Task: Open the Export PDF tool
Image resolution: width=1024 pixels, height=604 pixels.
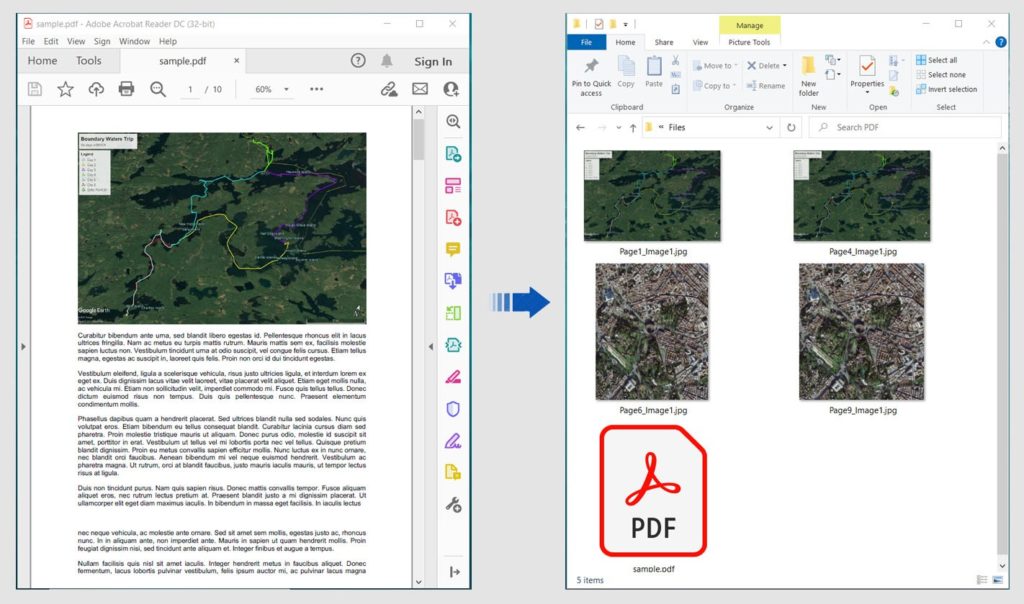Action: [x=453, y=152]
